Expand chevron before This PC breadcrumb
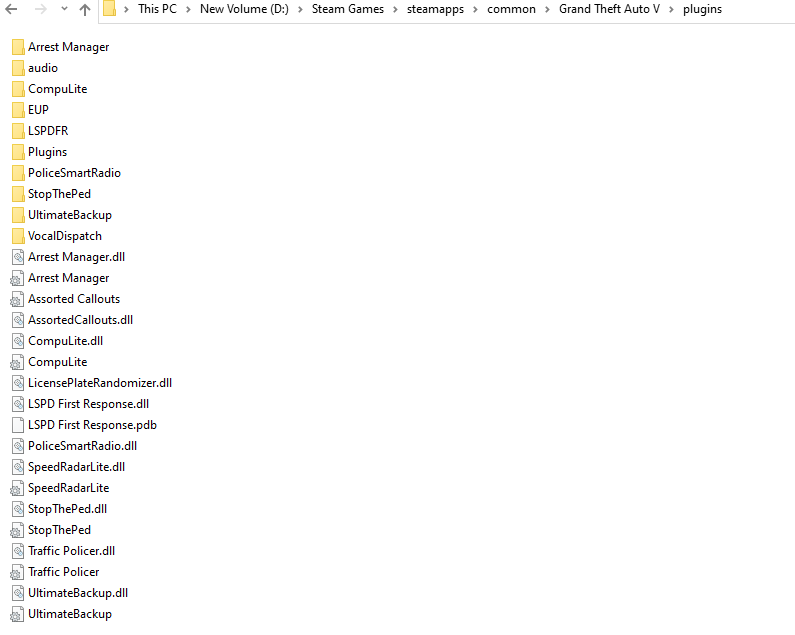 [126, 9]
